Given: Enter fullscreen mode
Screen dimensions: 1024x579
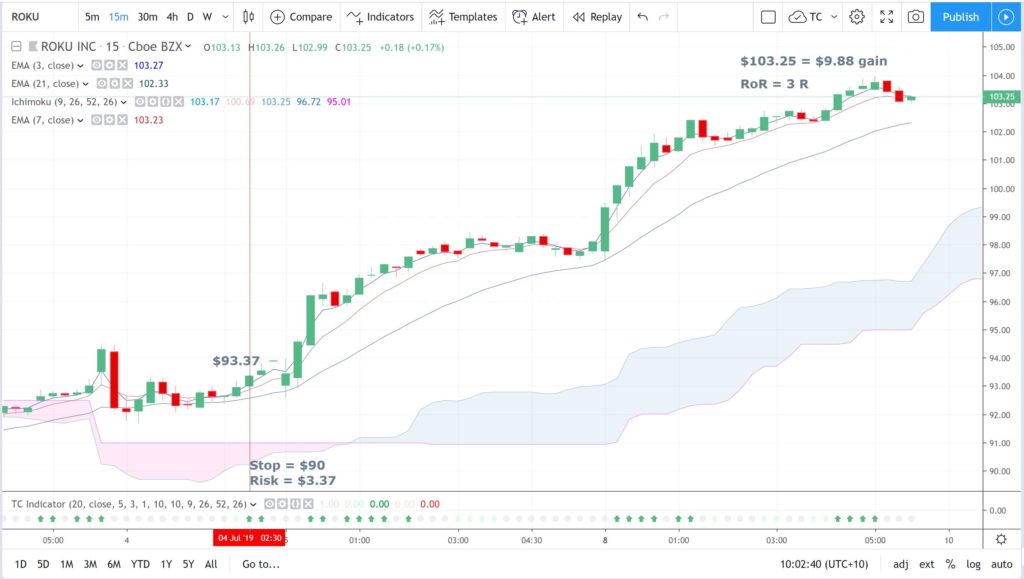Looking at the screenshot, I should click(886, 17).
